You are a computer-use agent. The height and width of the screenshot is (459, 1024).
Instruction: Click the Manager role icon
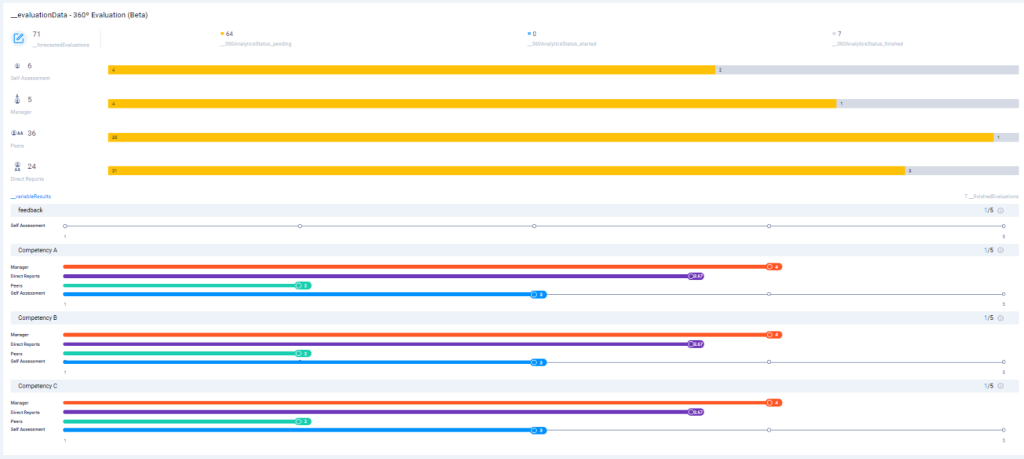[x=17, y=99]
